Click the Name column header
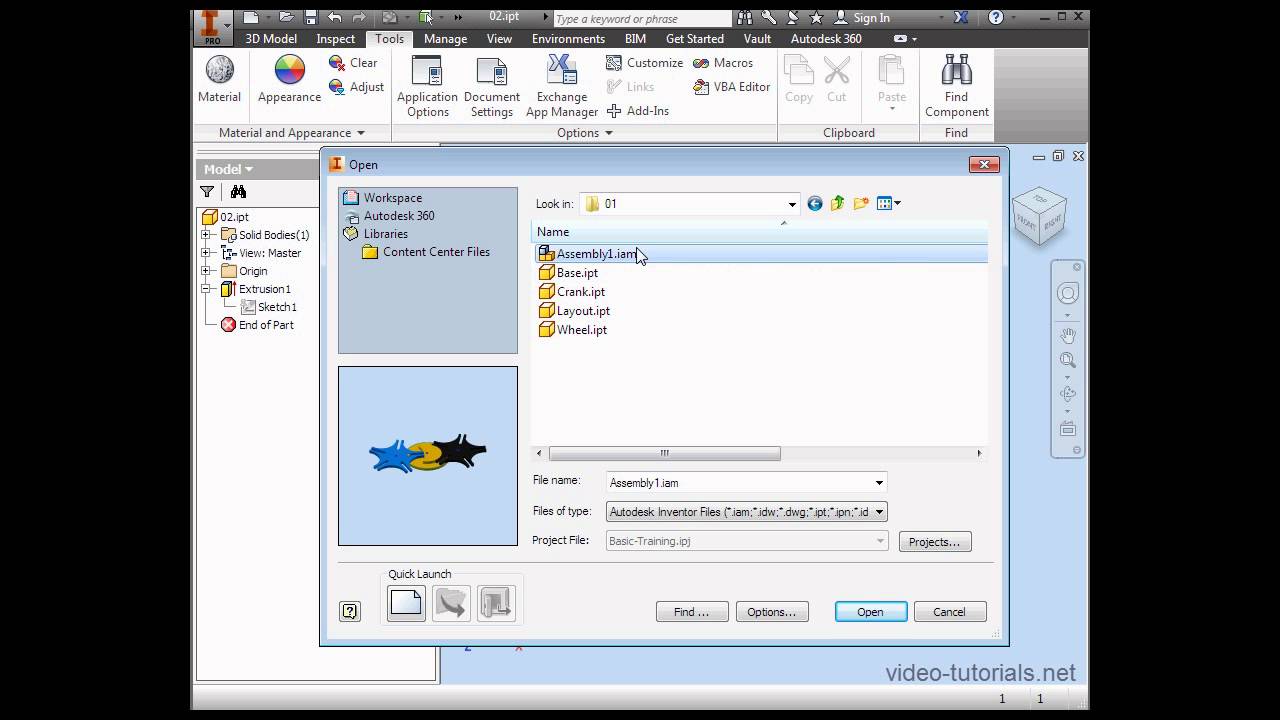Screen dimensions: 1280x720 (x=760, y=232)
